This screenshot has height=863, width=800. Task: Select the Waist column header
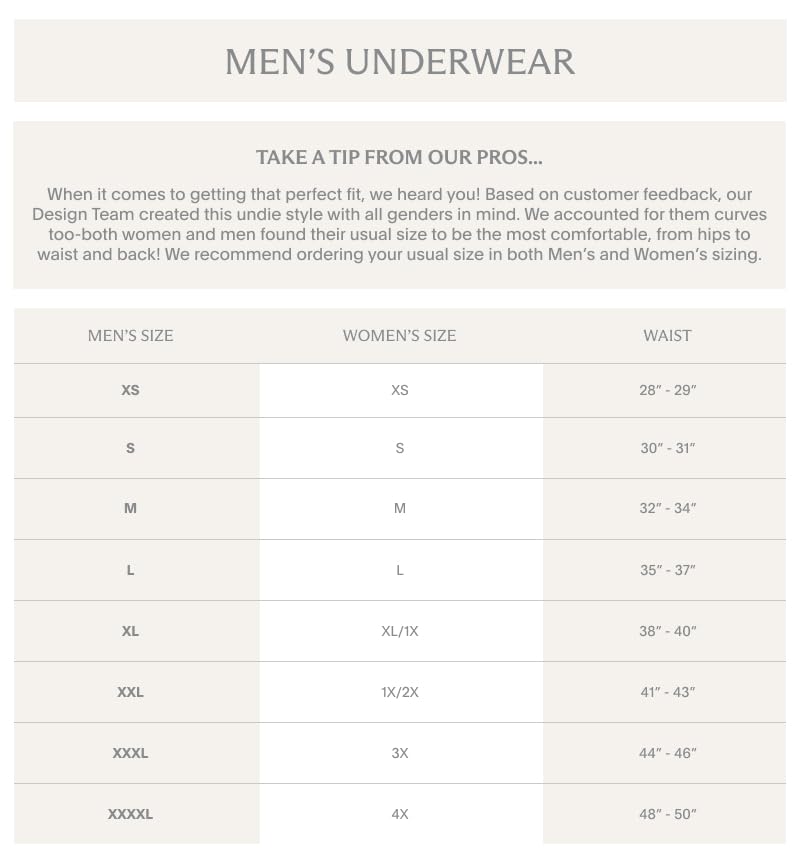pos(667,336)
